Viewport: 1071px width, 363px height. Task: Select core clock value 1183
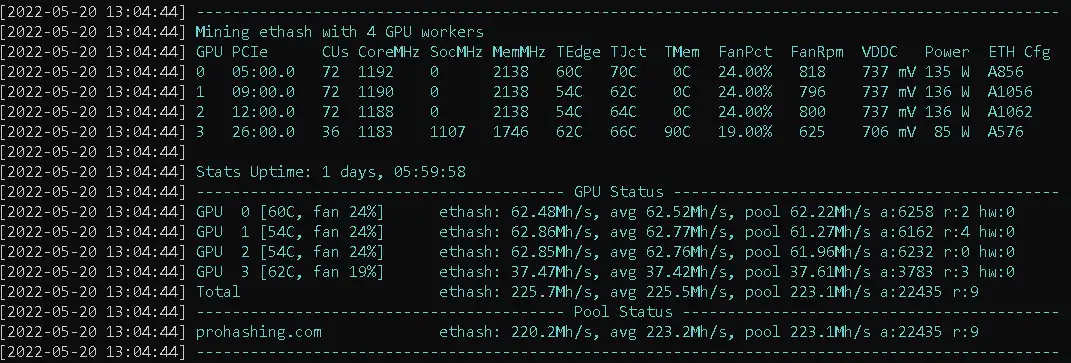(375, 131)
